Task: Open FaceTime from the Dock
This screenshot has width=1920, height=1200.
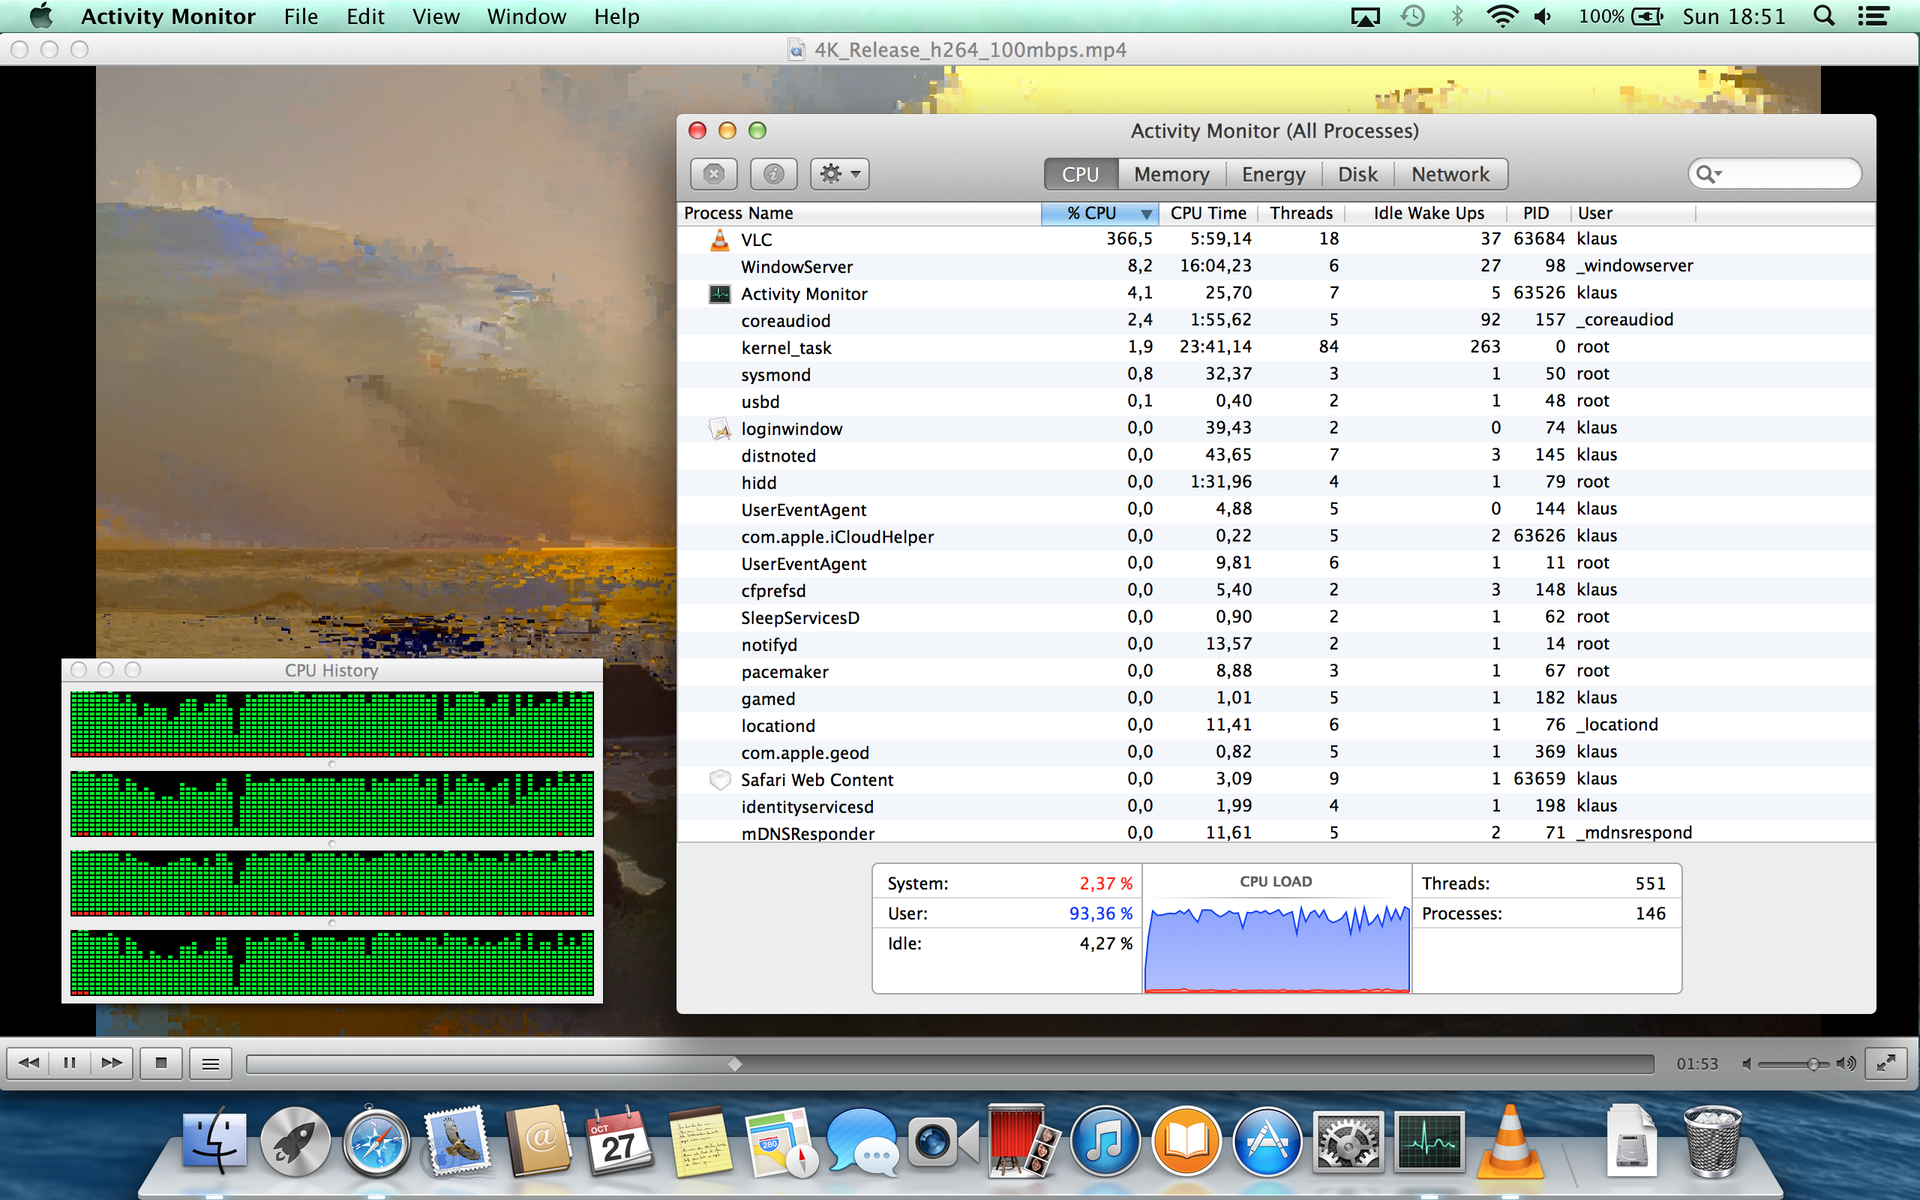Action: click(943, 1141)
